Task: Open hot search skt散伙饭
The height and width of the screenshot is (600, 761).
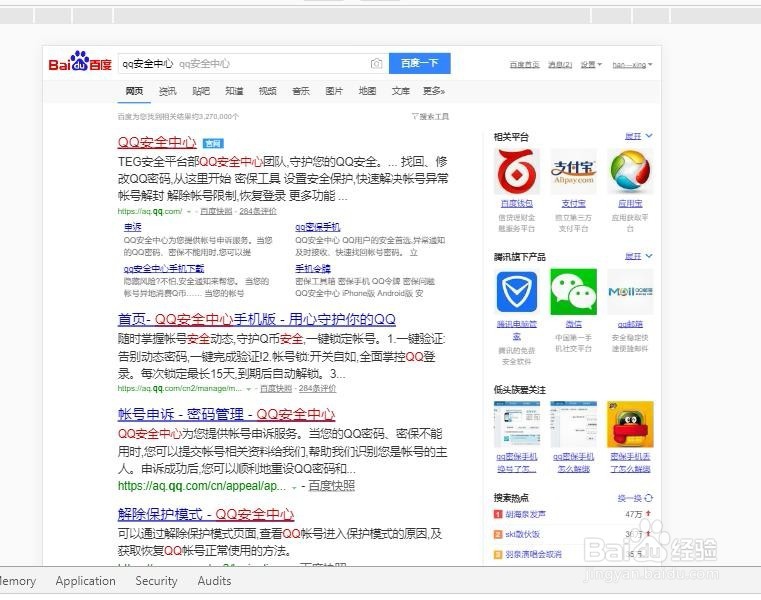Action: tap(522, 534)
